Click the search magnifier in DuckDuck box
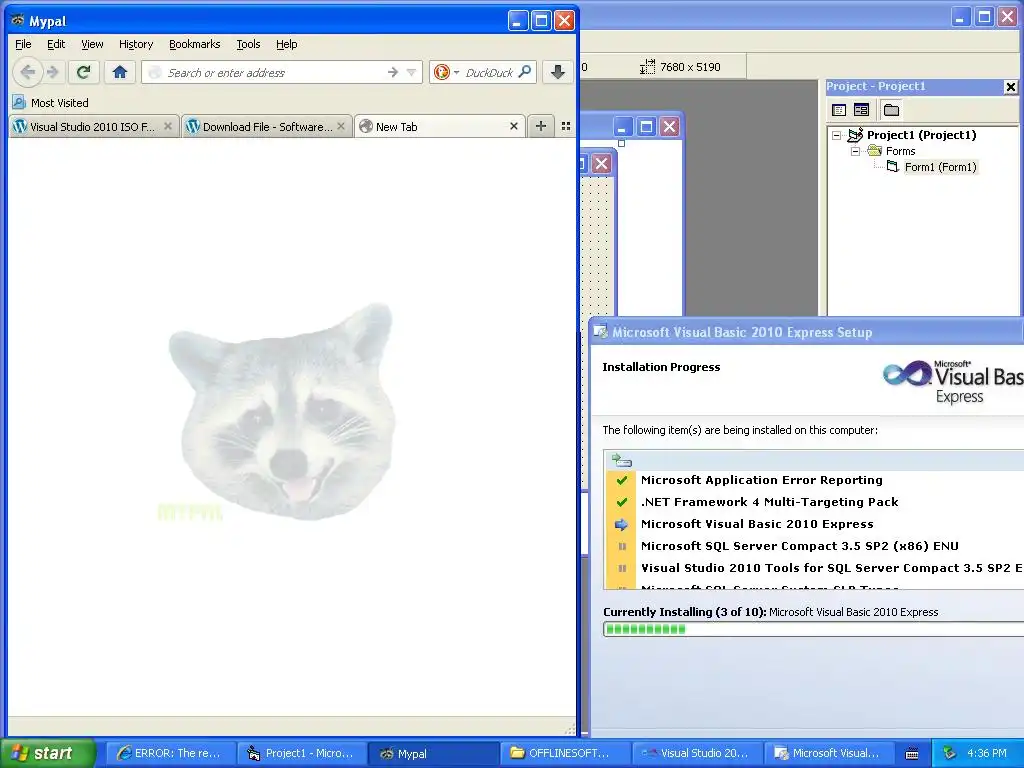Viewport: 1024px width, 768px height. pyautogui.click(x=524, y=72)
